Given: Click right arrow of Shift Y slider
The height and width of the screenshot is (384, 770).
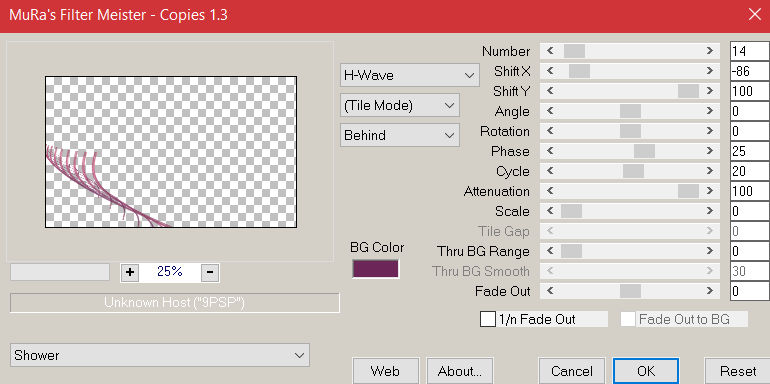Looking at the screenshot, I should (x=710, y=91).
